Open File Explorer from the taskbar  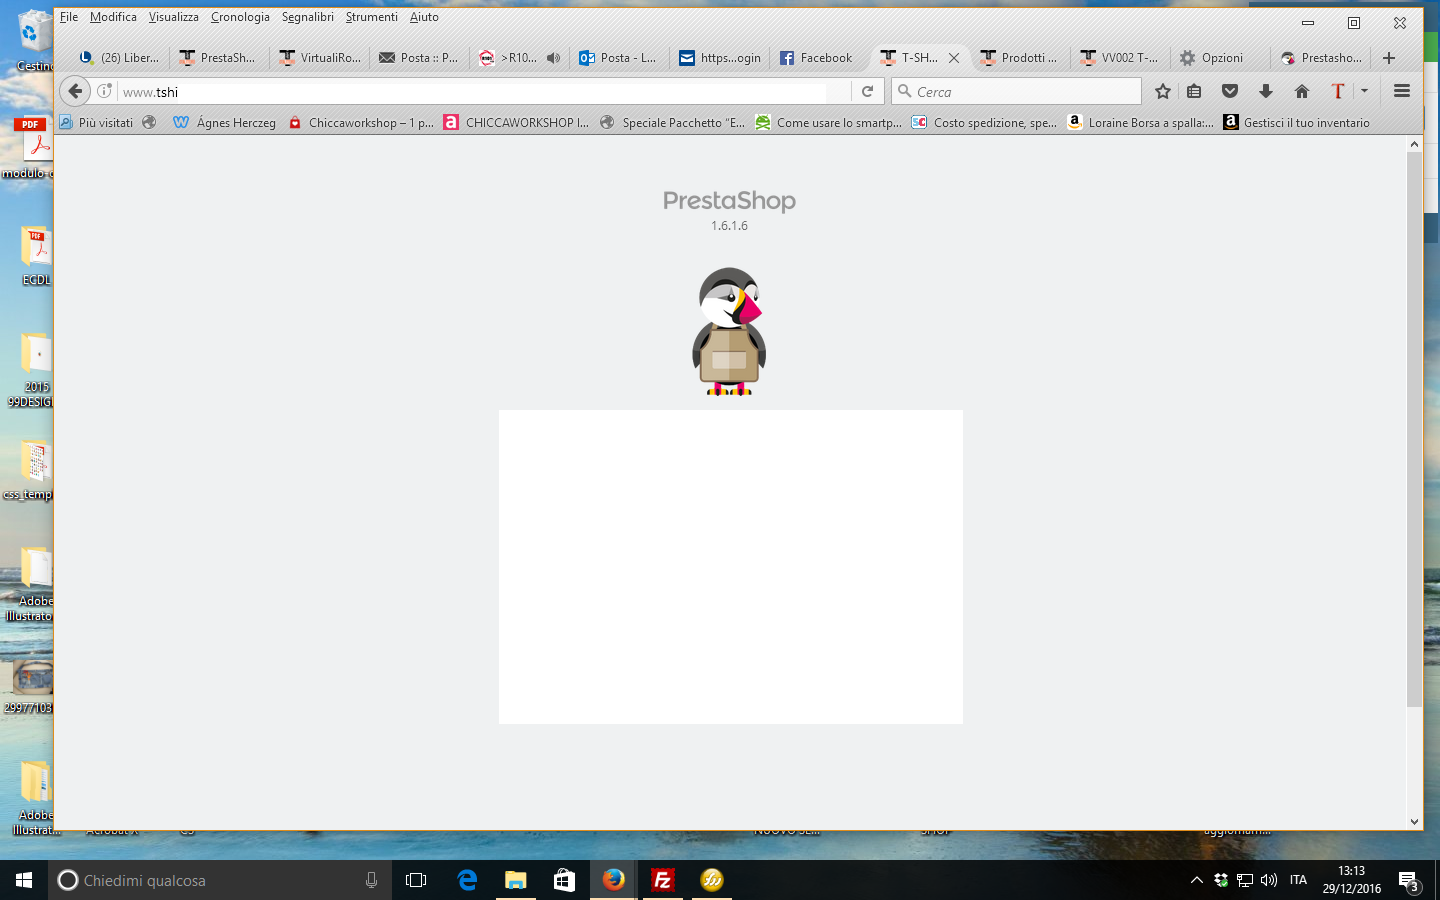click(x=515, y=880)
